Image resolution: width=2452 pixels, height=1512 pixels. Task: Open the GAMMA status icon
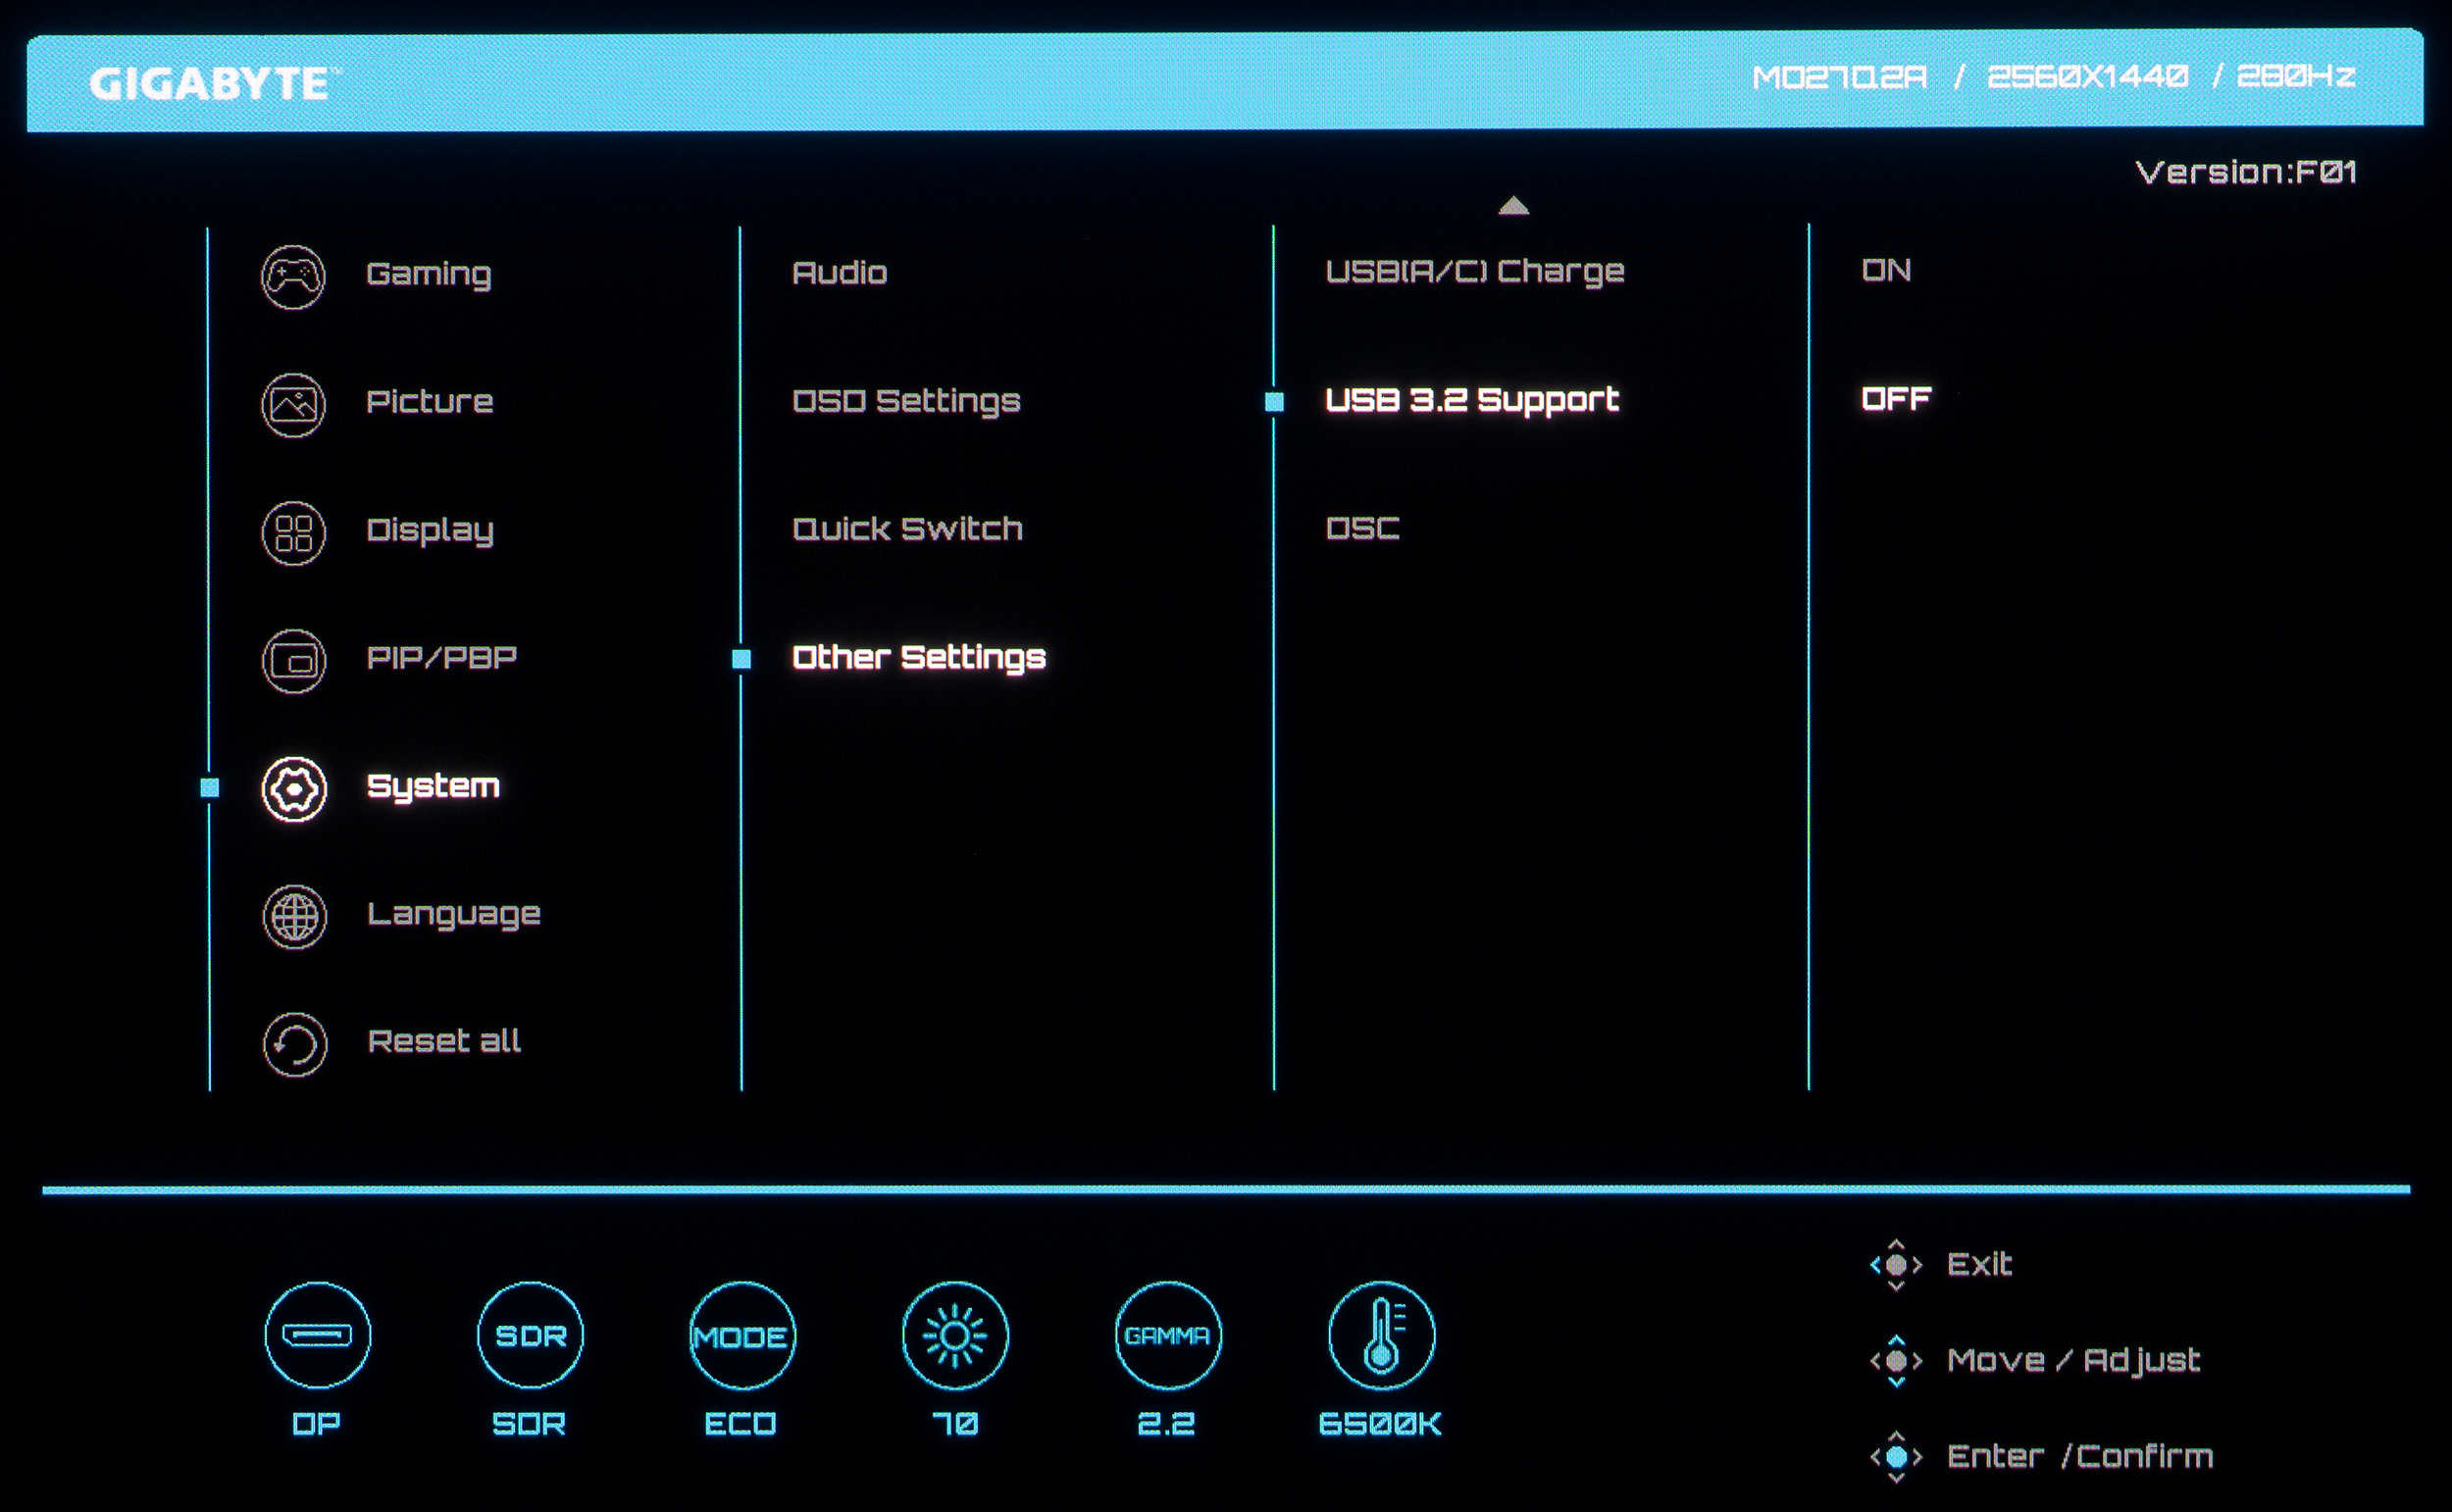(x=1167, y=1335)
